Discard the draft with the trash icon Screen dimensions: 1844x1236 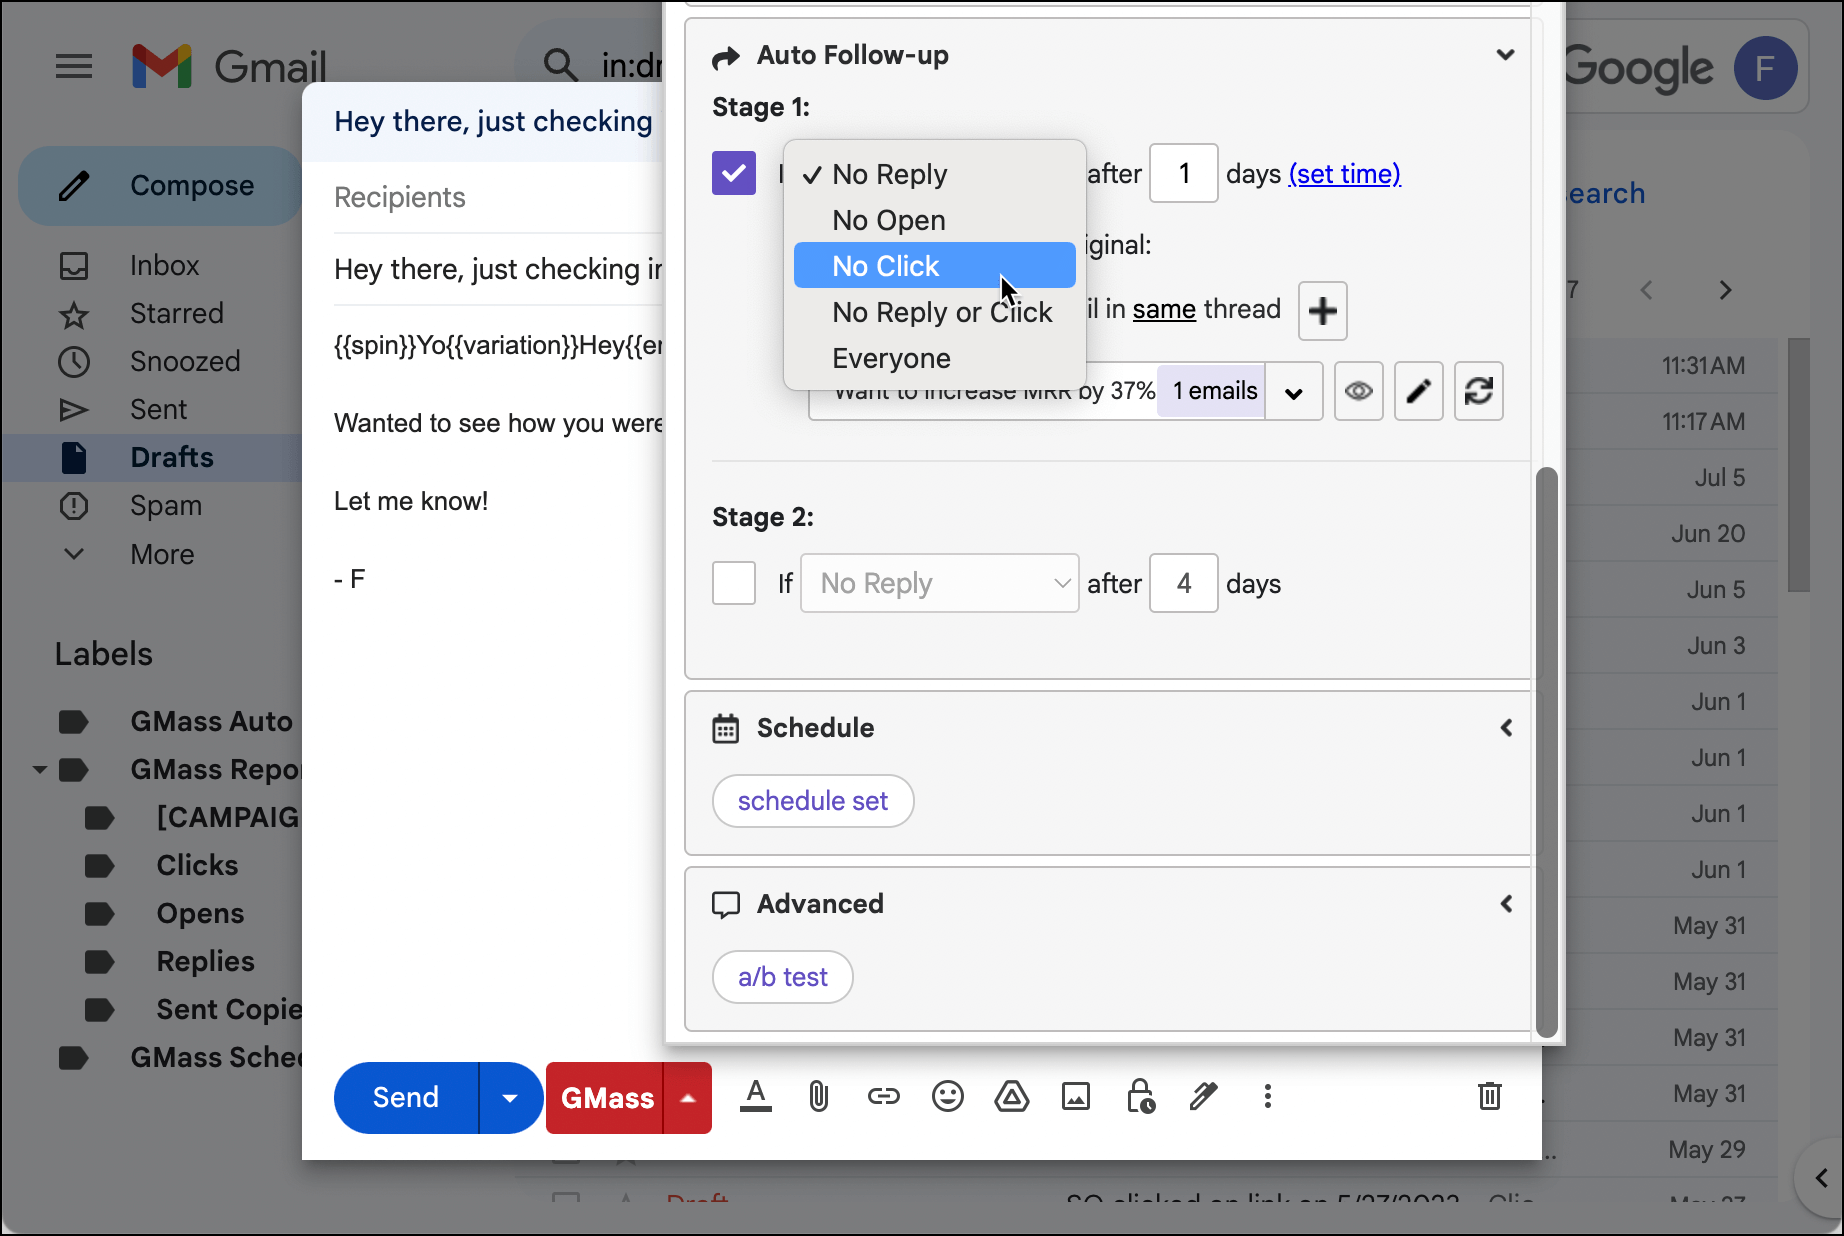tap(1490, 1097)
